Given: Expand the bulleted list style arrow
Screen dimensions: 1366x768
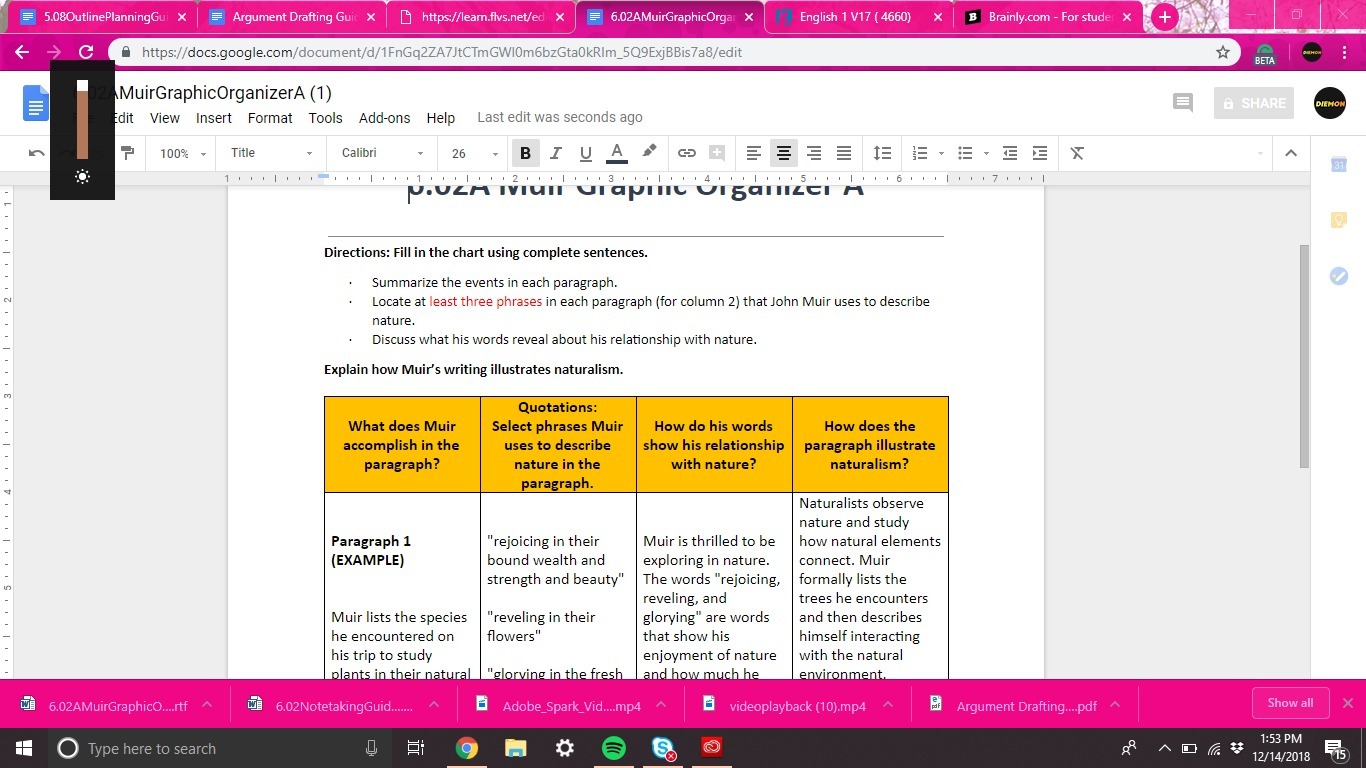Looking at the screenshot, I should [986, 154].
